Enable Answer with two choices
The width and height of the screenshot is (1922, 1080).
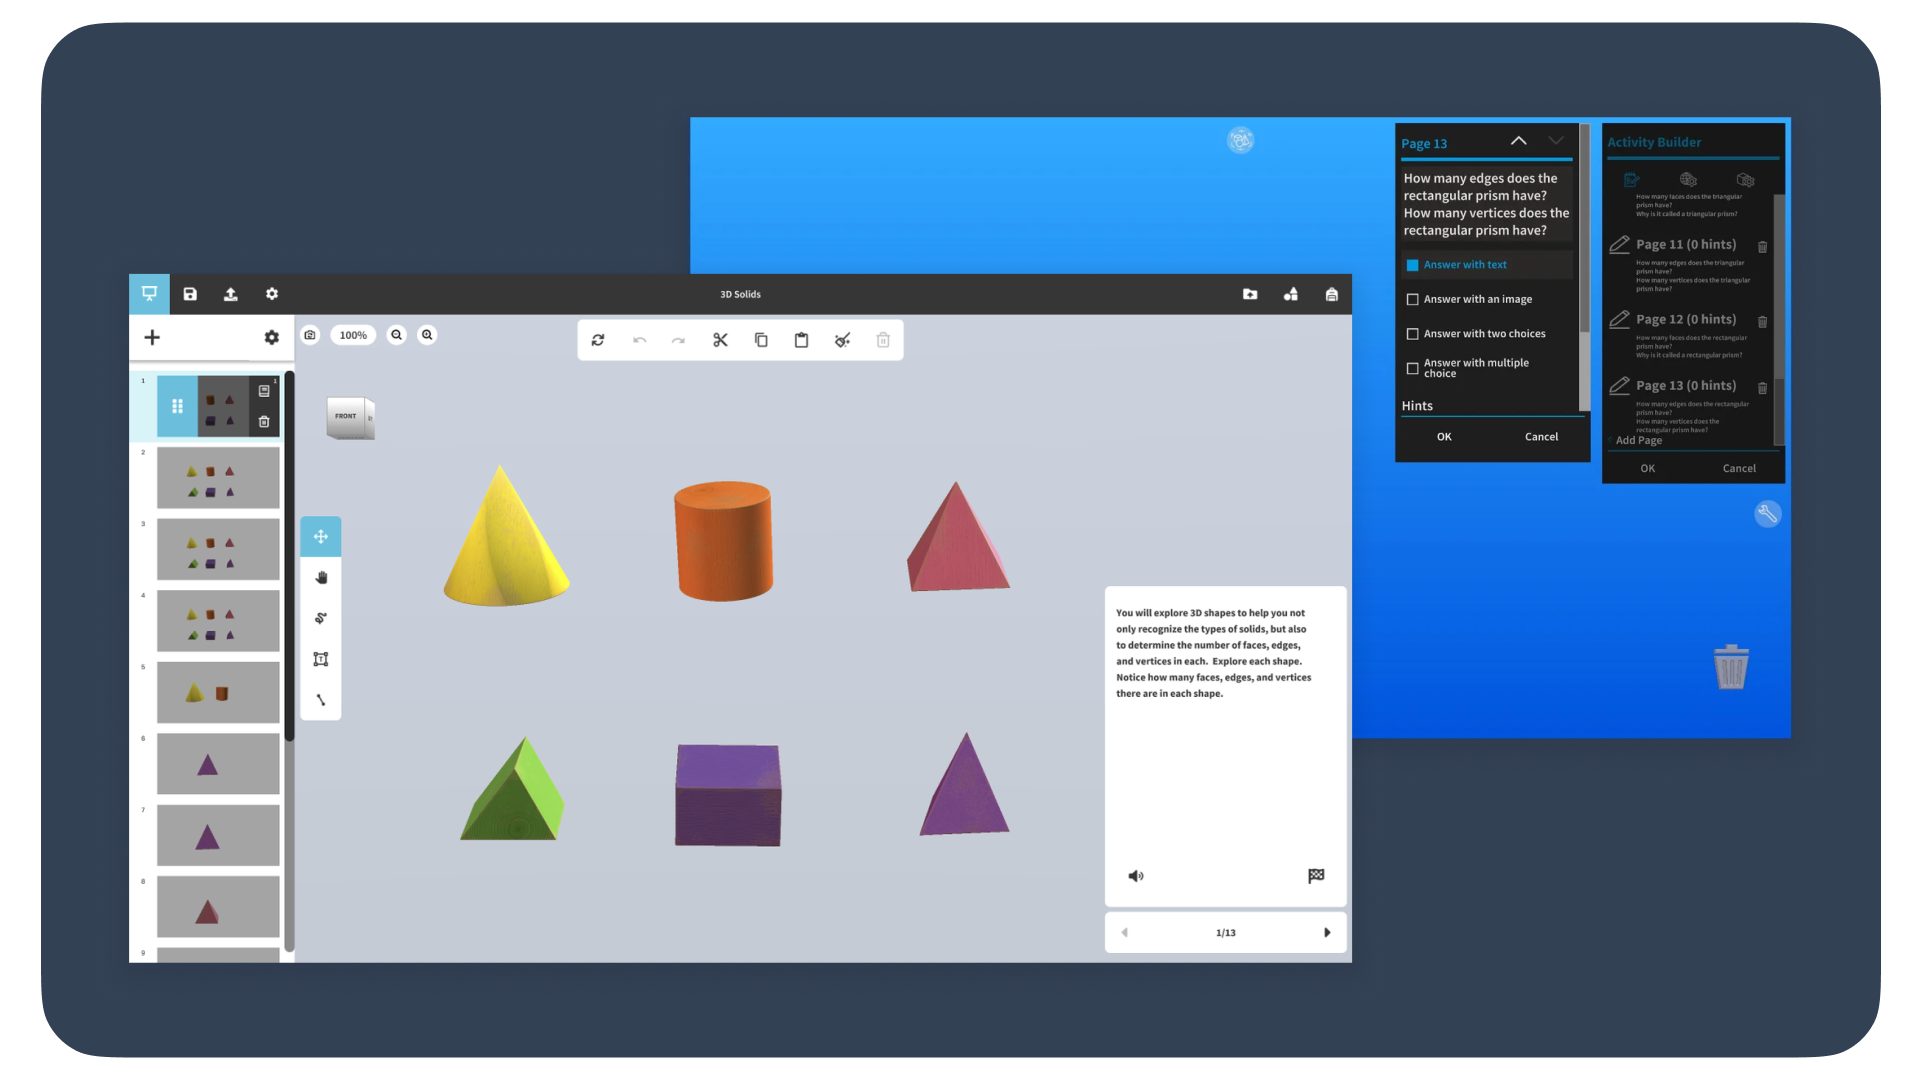point(1412,333)
